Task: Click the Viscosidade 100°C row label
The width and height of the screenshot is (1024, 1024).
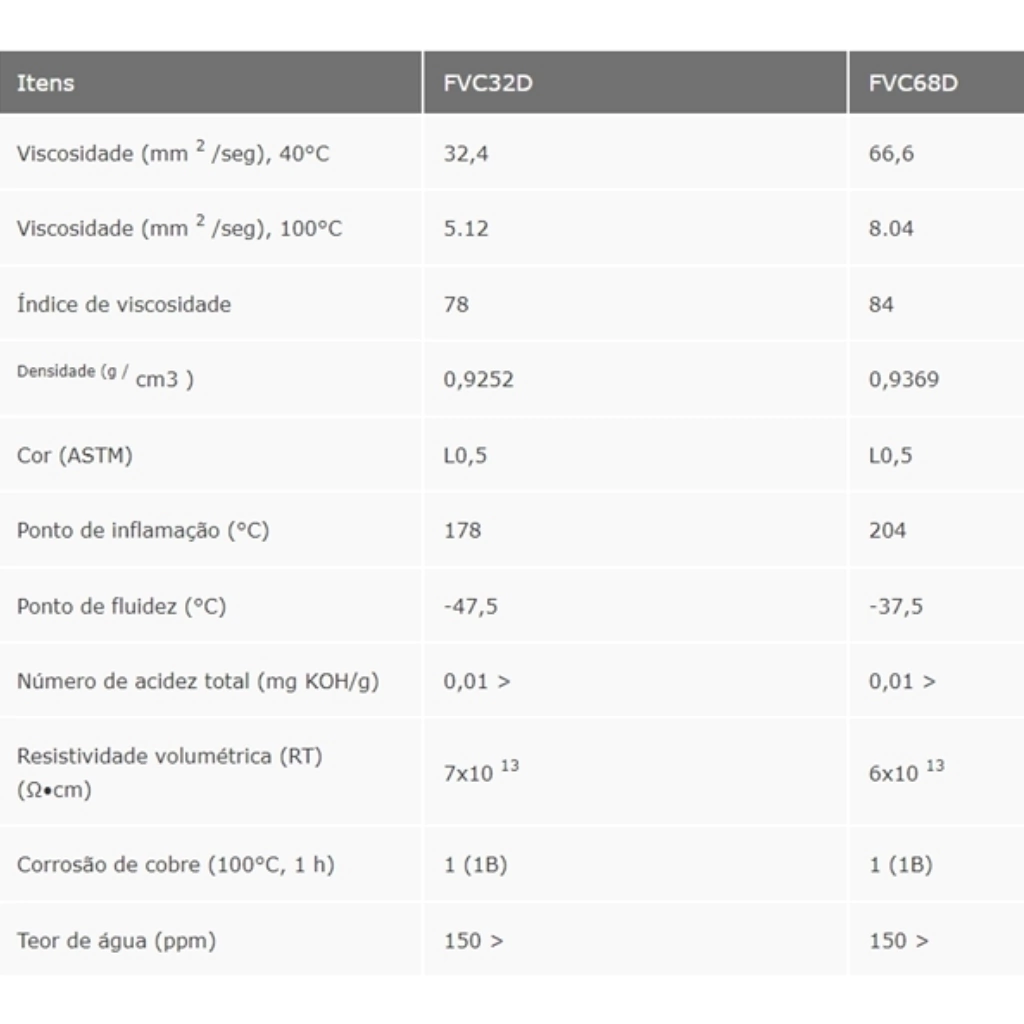Action: [179, 229]
